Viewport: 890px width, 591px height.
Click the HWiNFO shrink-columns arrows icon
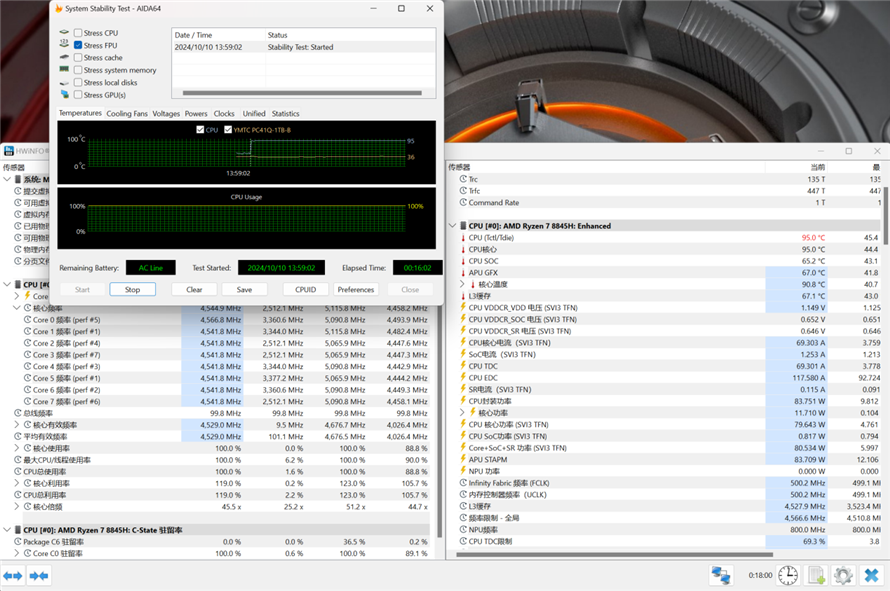pos(39,575)
